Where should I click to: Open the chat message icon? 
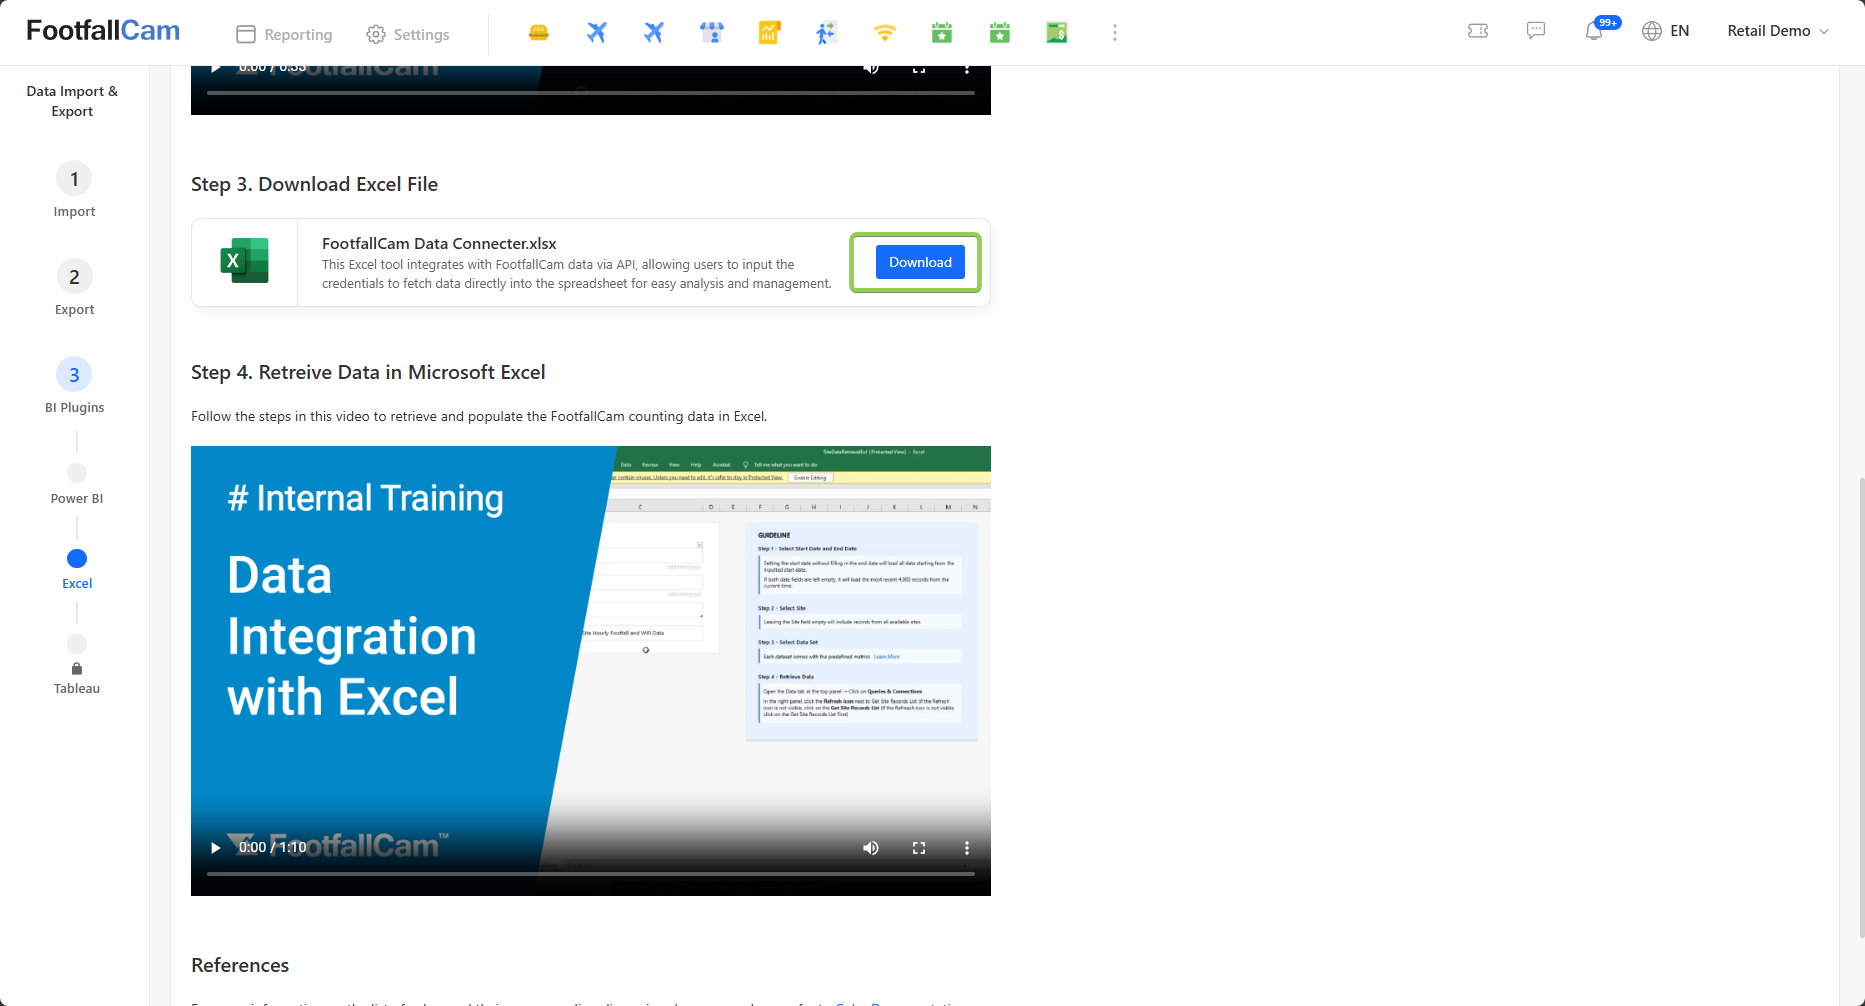(1536, 31)
